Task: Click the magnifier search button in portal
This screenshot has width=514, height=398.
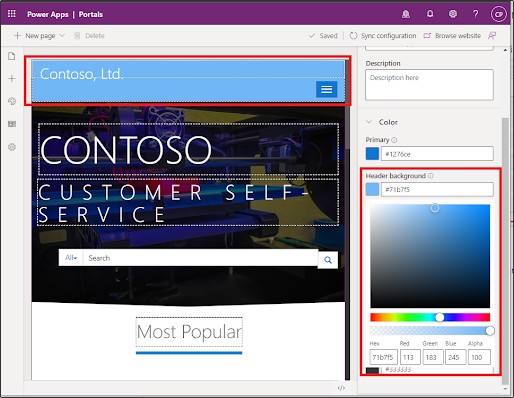Action: point(328,260)
